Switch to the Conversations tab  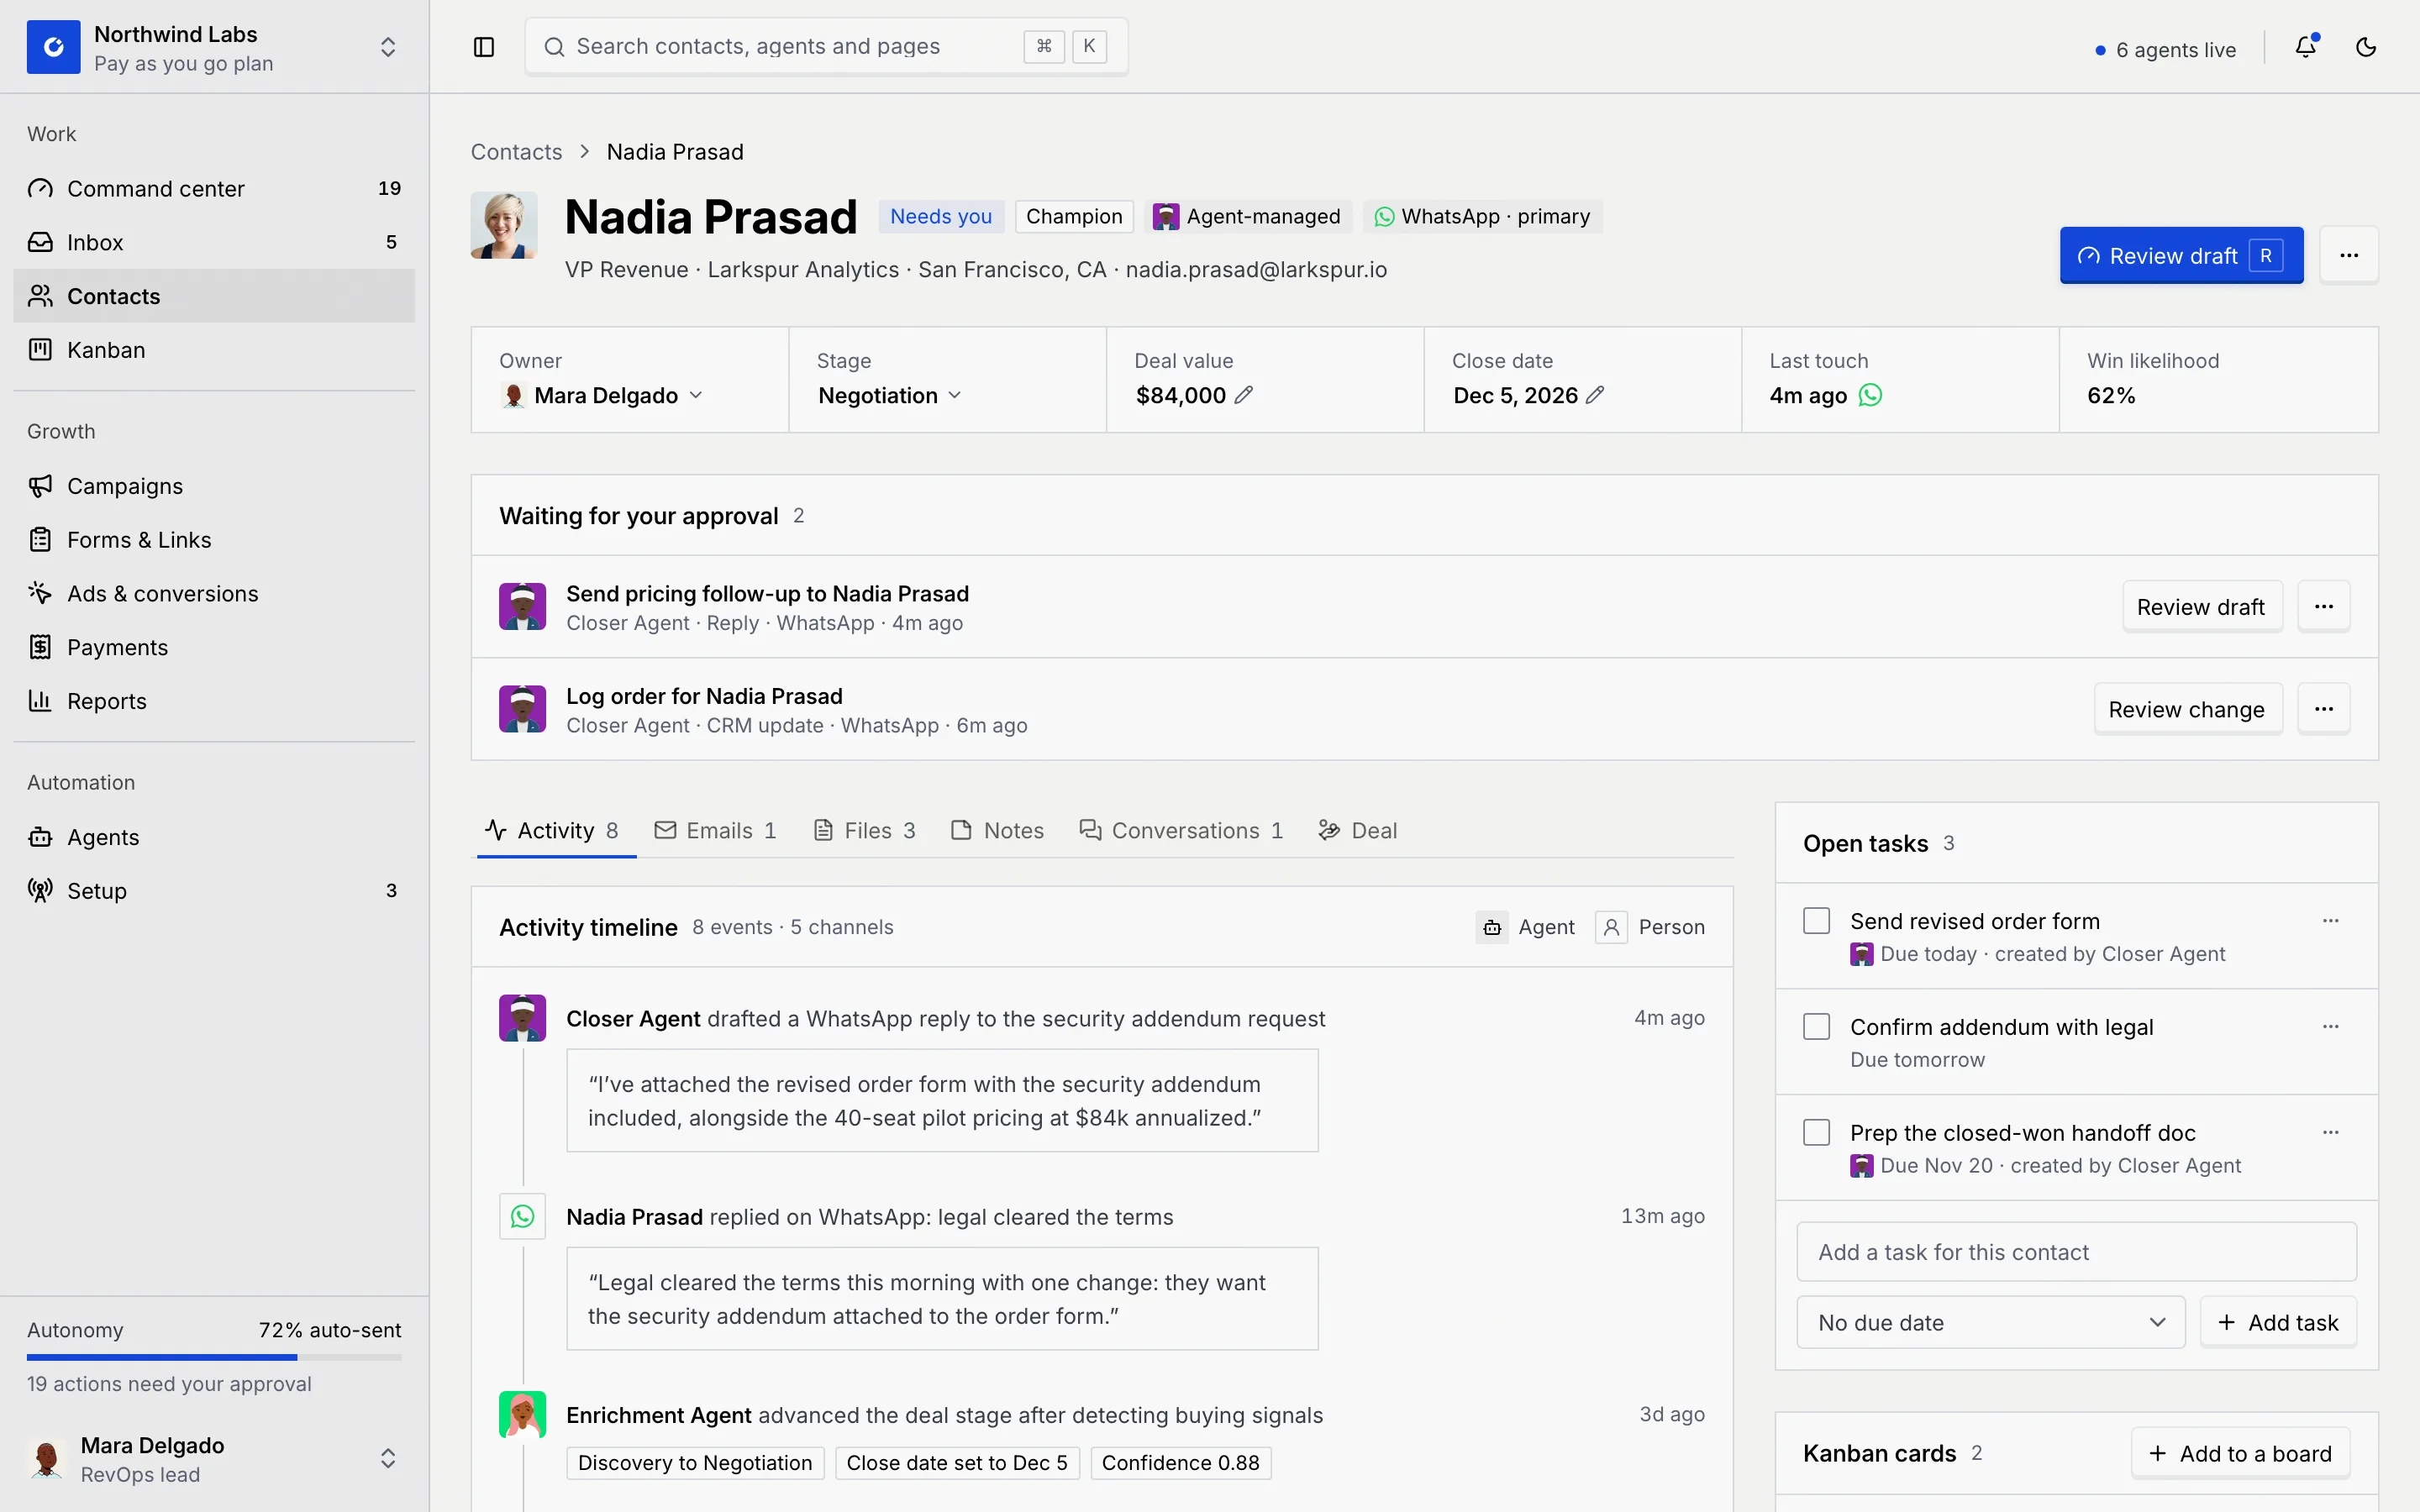tap(1181, 830)
